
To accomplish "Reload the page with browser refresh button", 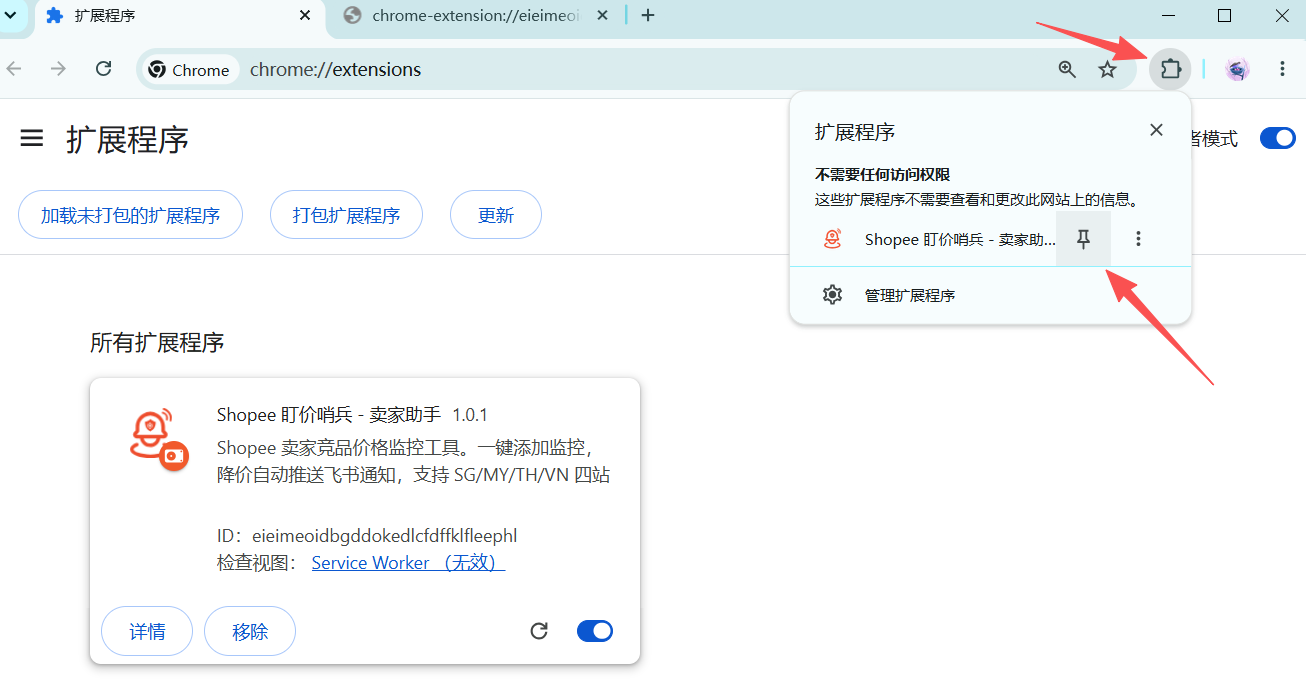I will tap(103, 69).
